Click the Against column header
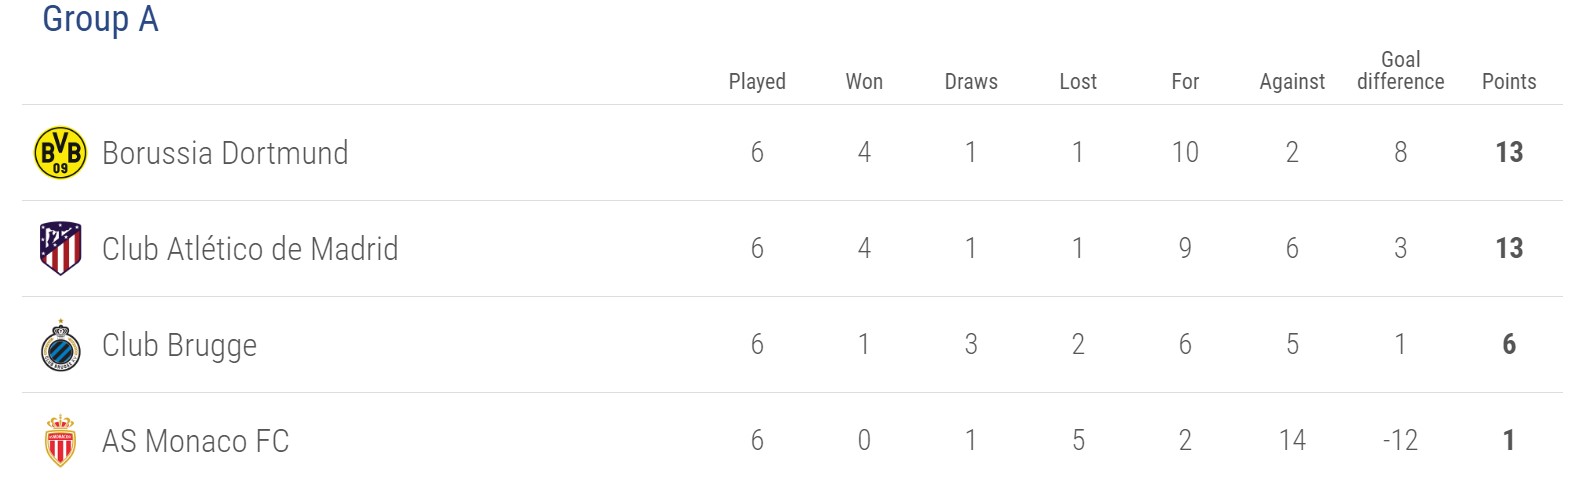This screenshot has height=491, width=1574. (x=1292, y=82)
